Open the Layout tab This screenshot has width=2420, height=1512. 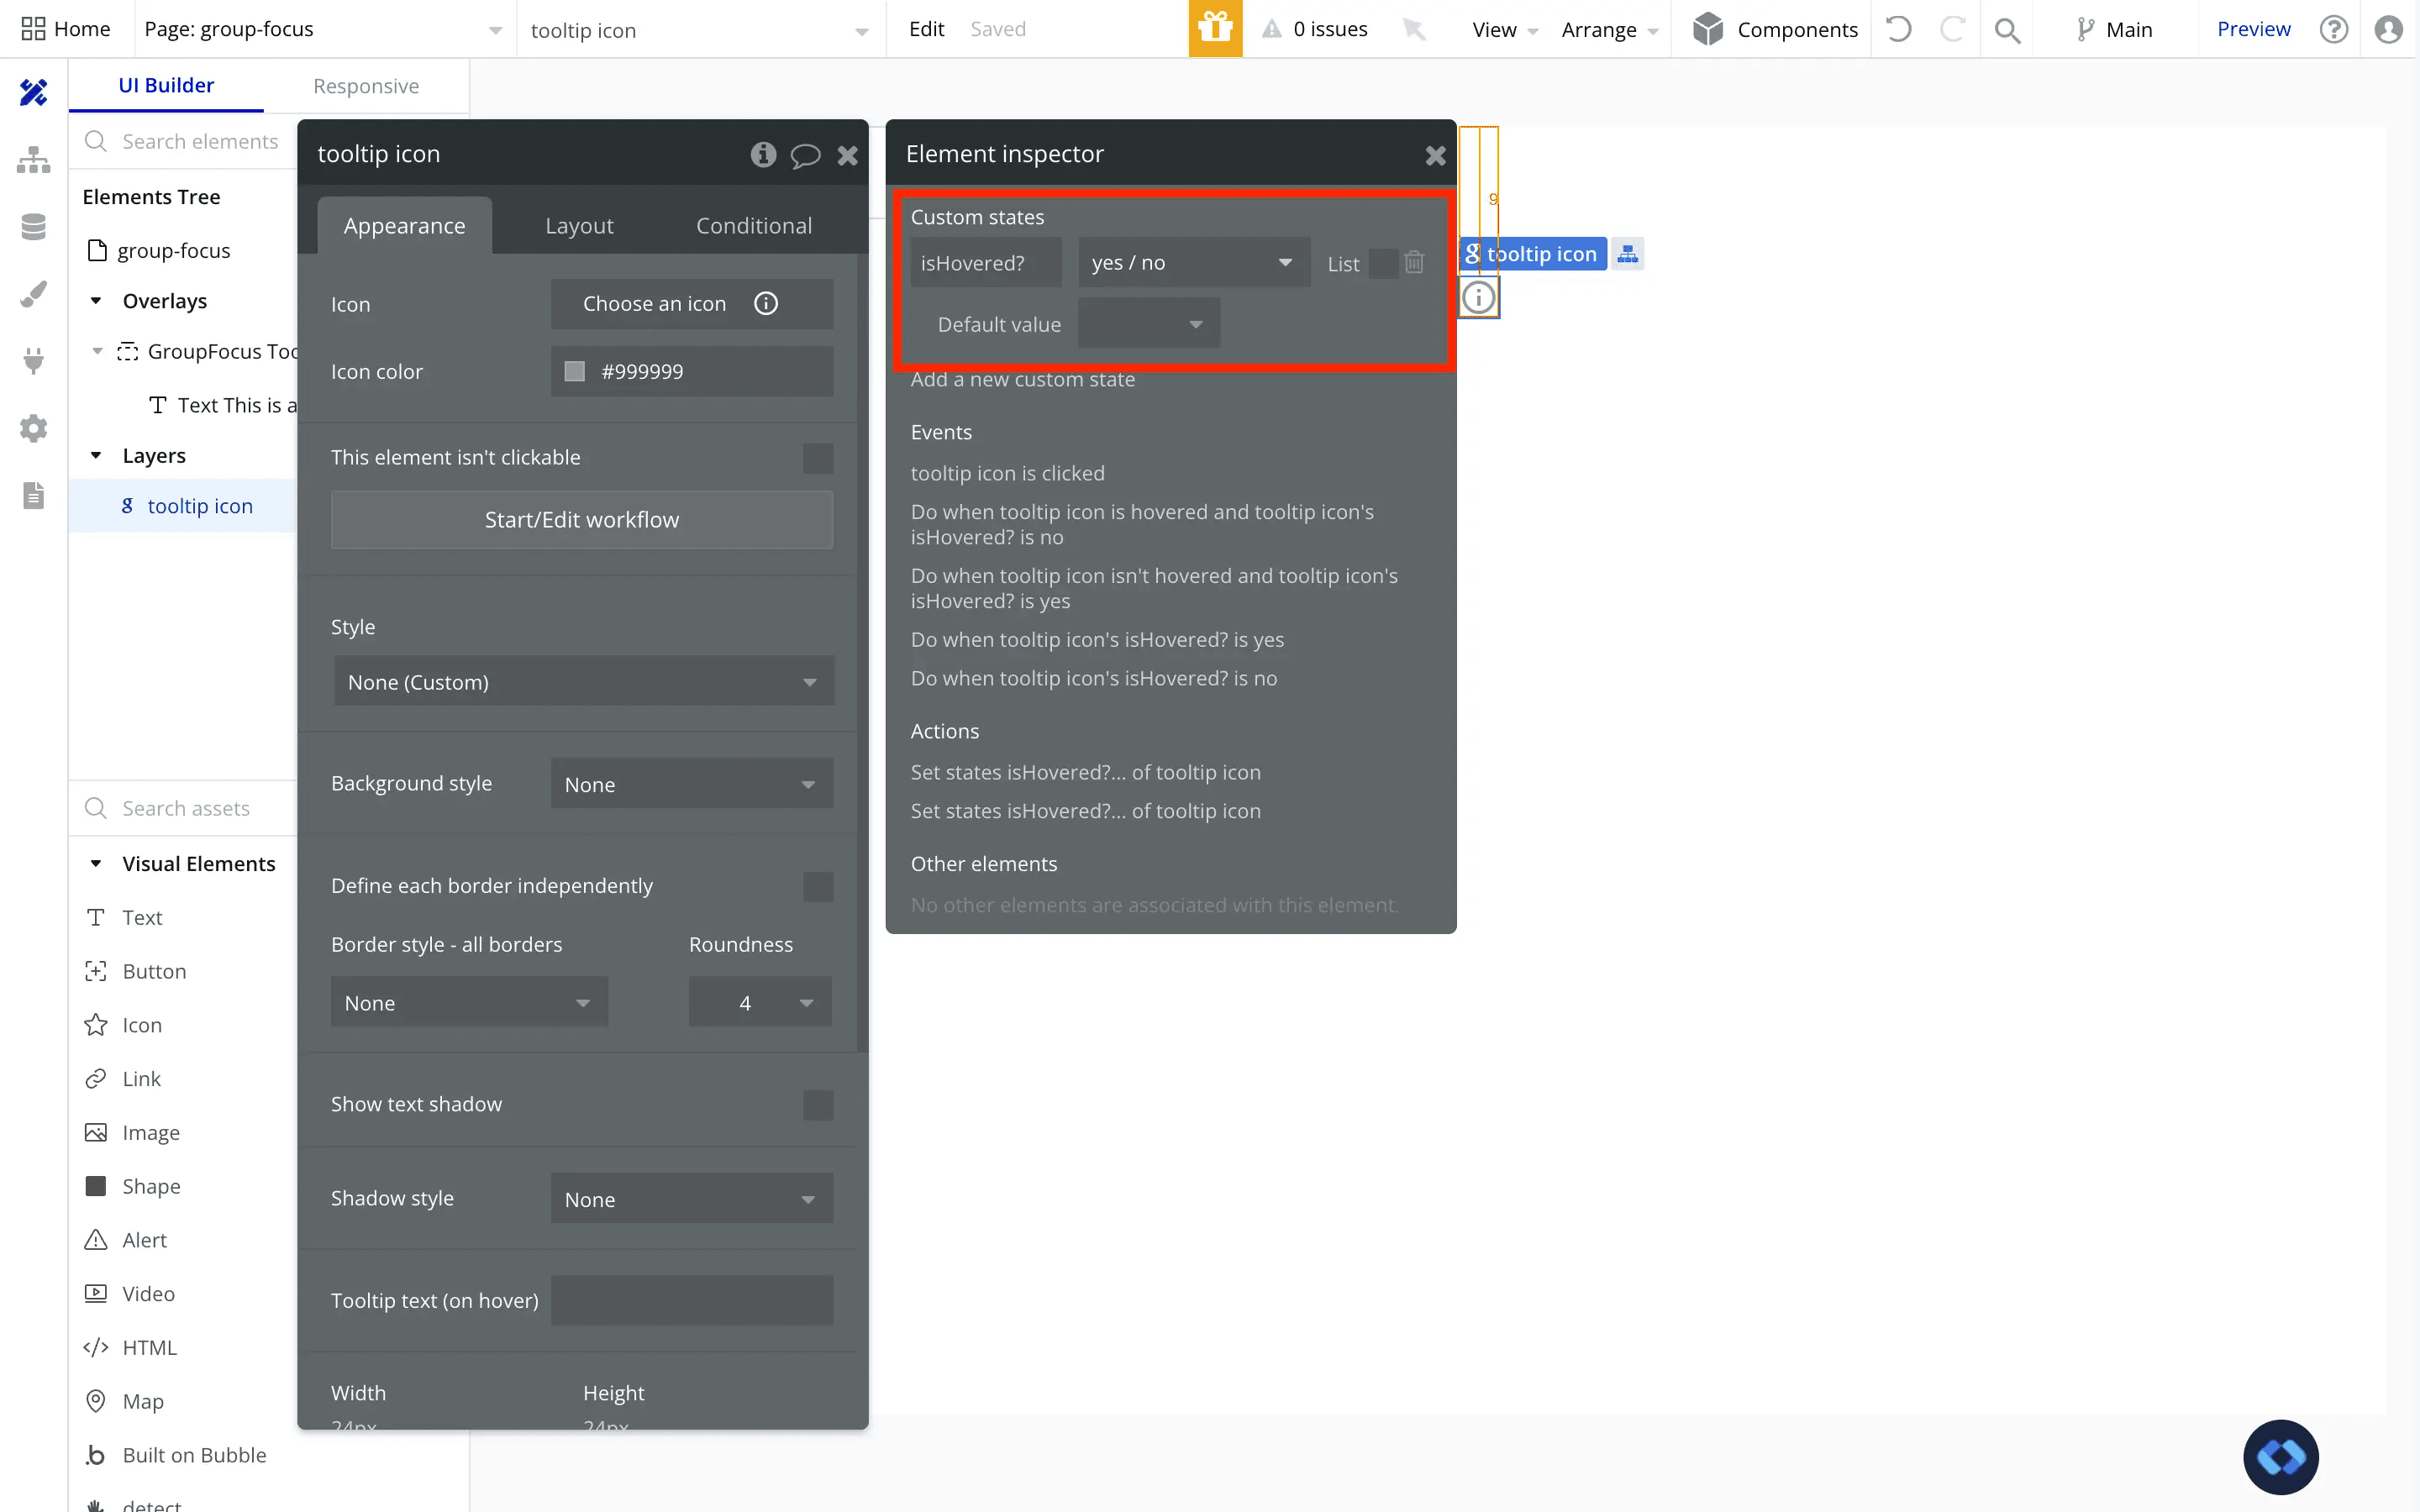pyautogui.click(x=579, y=225)
